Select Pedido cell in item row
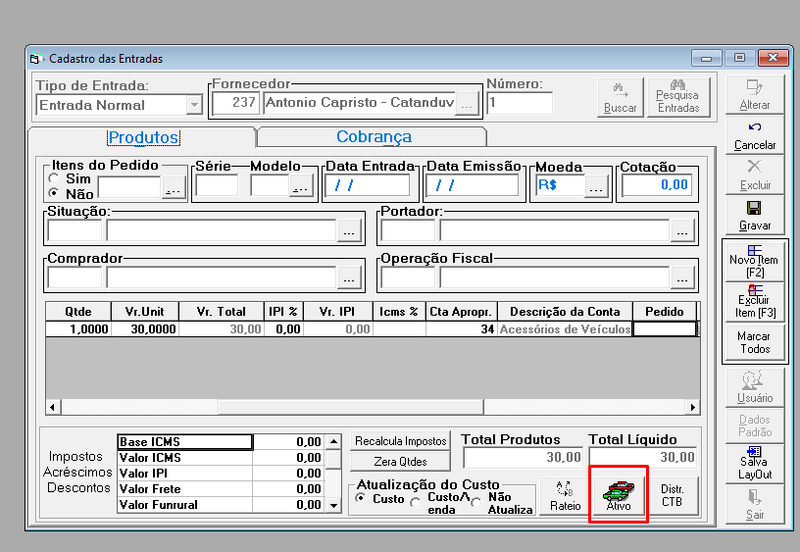The image size is (800, 552). [664, 329]
